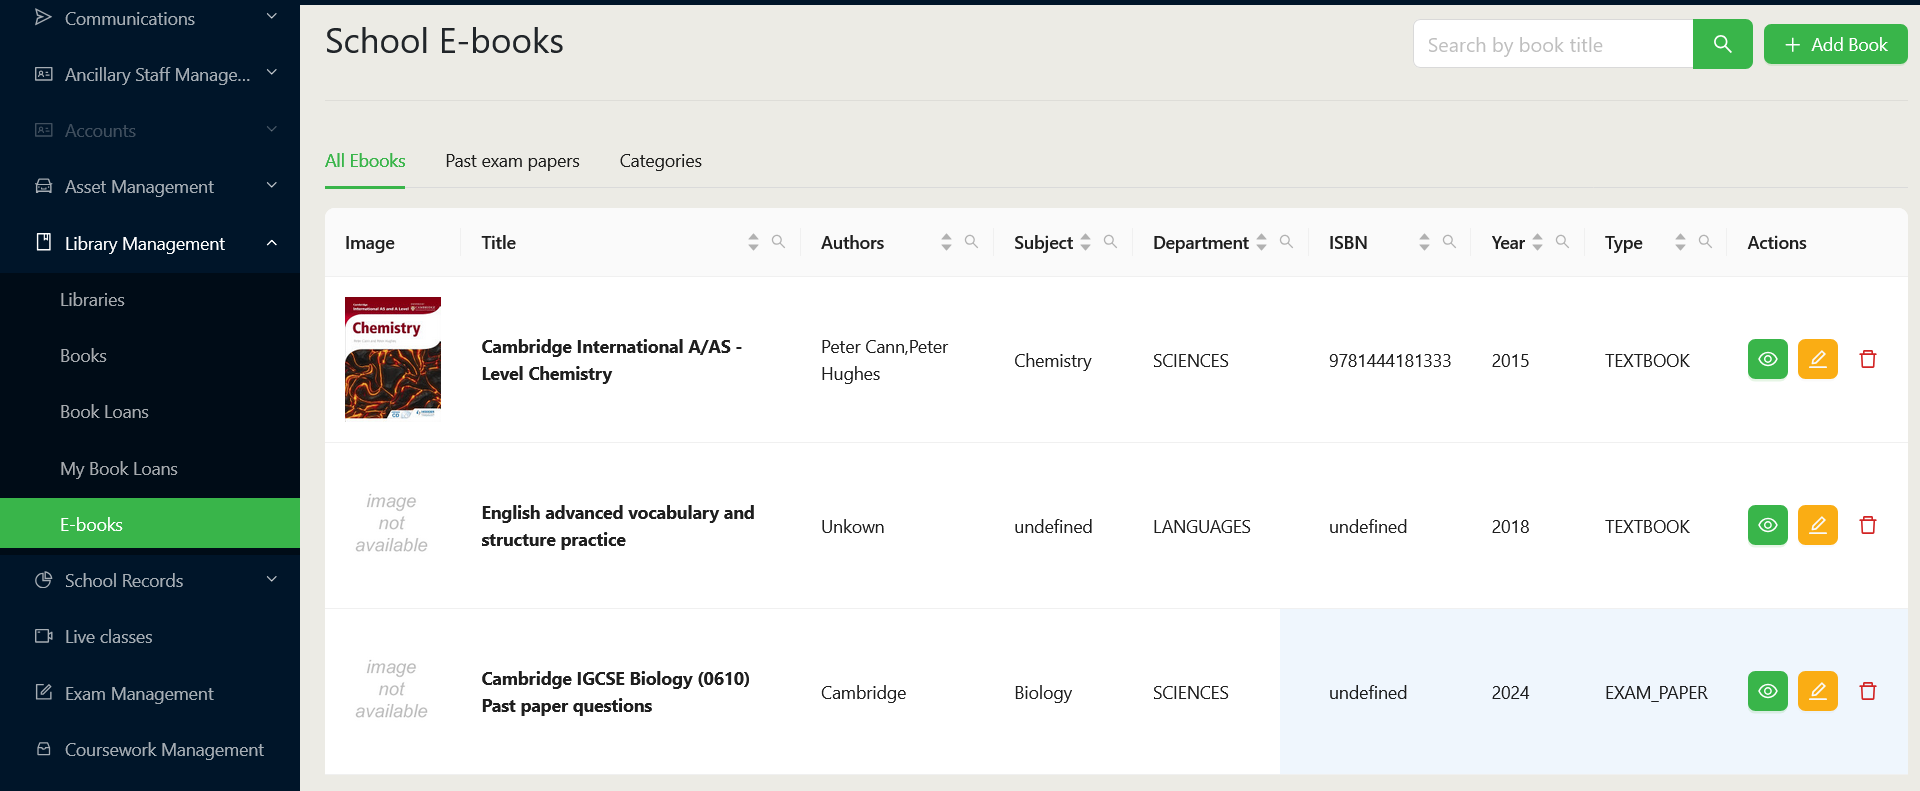Screen dimensions: 1920x791
Task: Click the Chemistry book cover thumbnail
Action: tap(393, 358)
